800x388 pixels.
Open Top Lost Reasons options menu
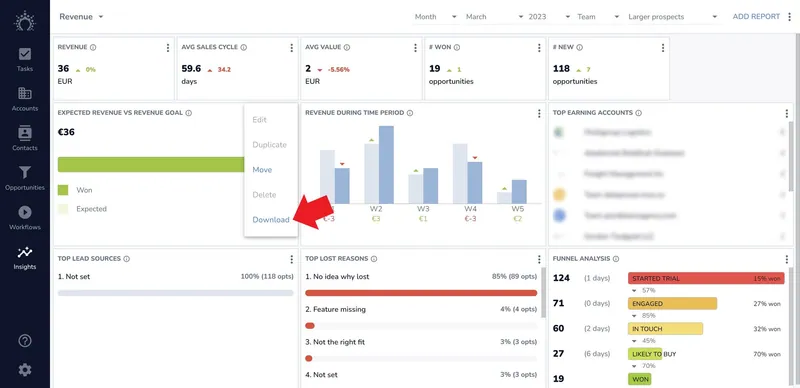tap(539, 259)
